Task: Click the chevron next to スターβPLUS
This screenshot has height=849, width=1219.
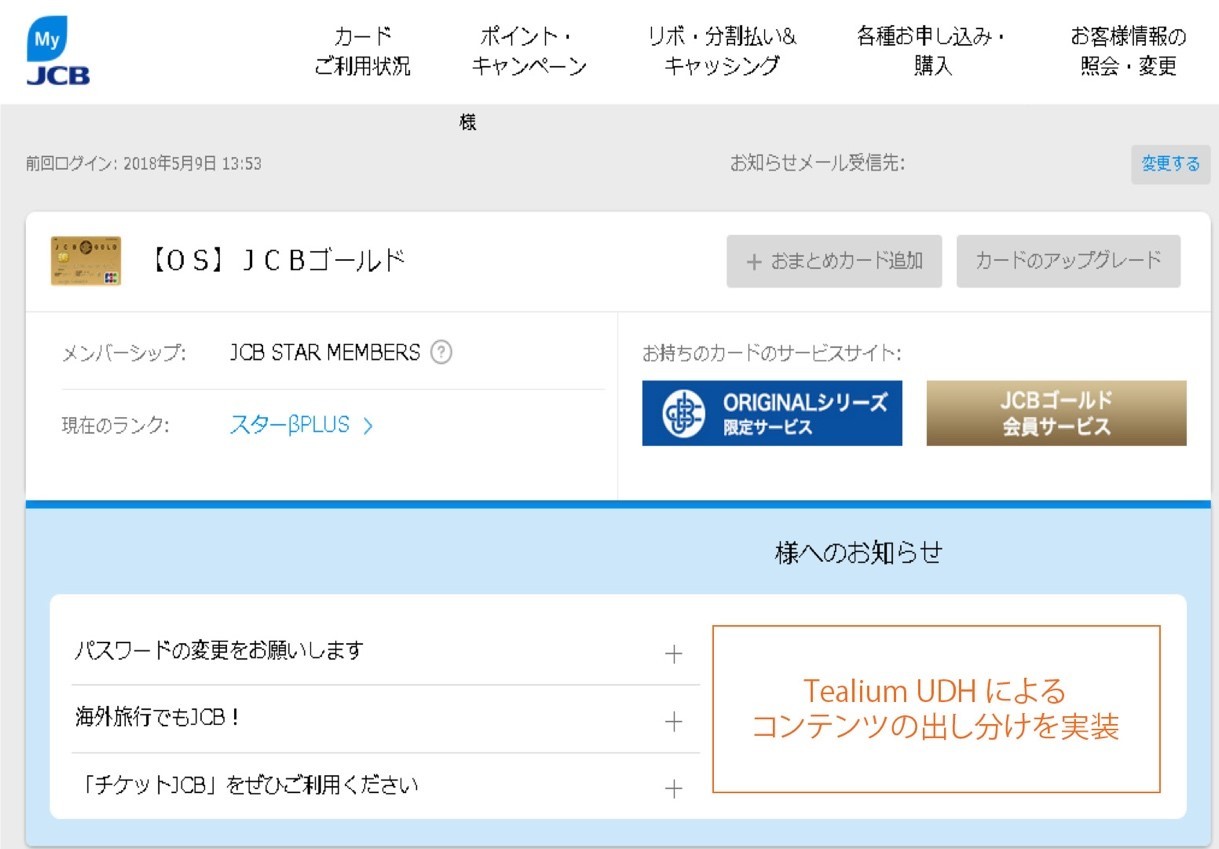Action: click(x=368, y=426)
